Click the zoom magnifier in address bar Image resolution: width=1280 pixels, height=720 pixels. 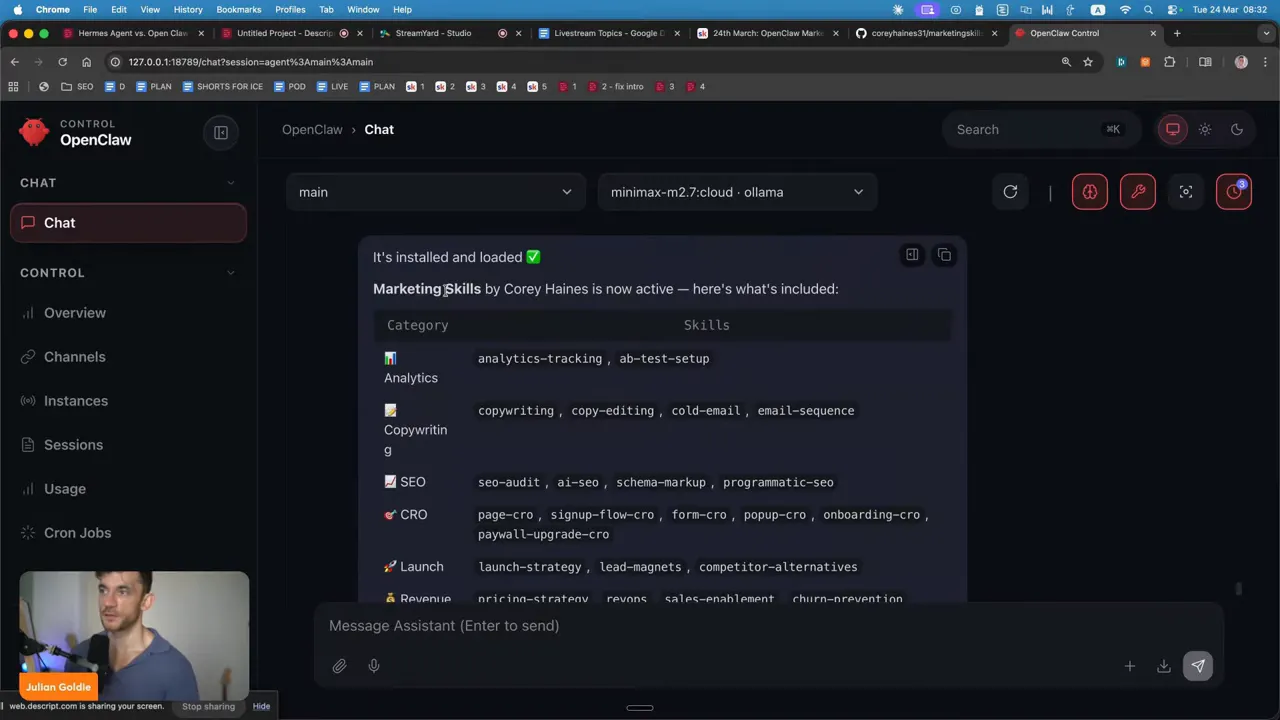click(1066, 62)
